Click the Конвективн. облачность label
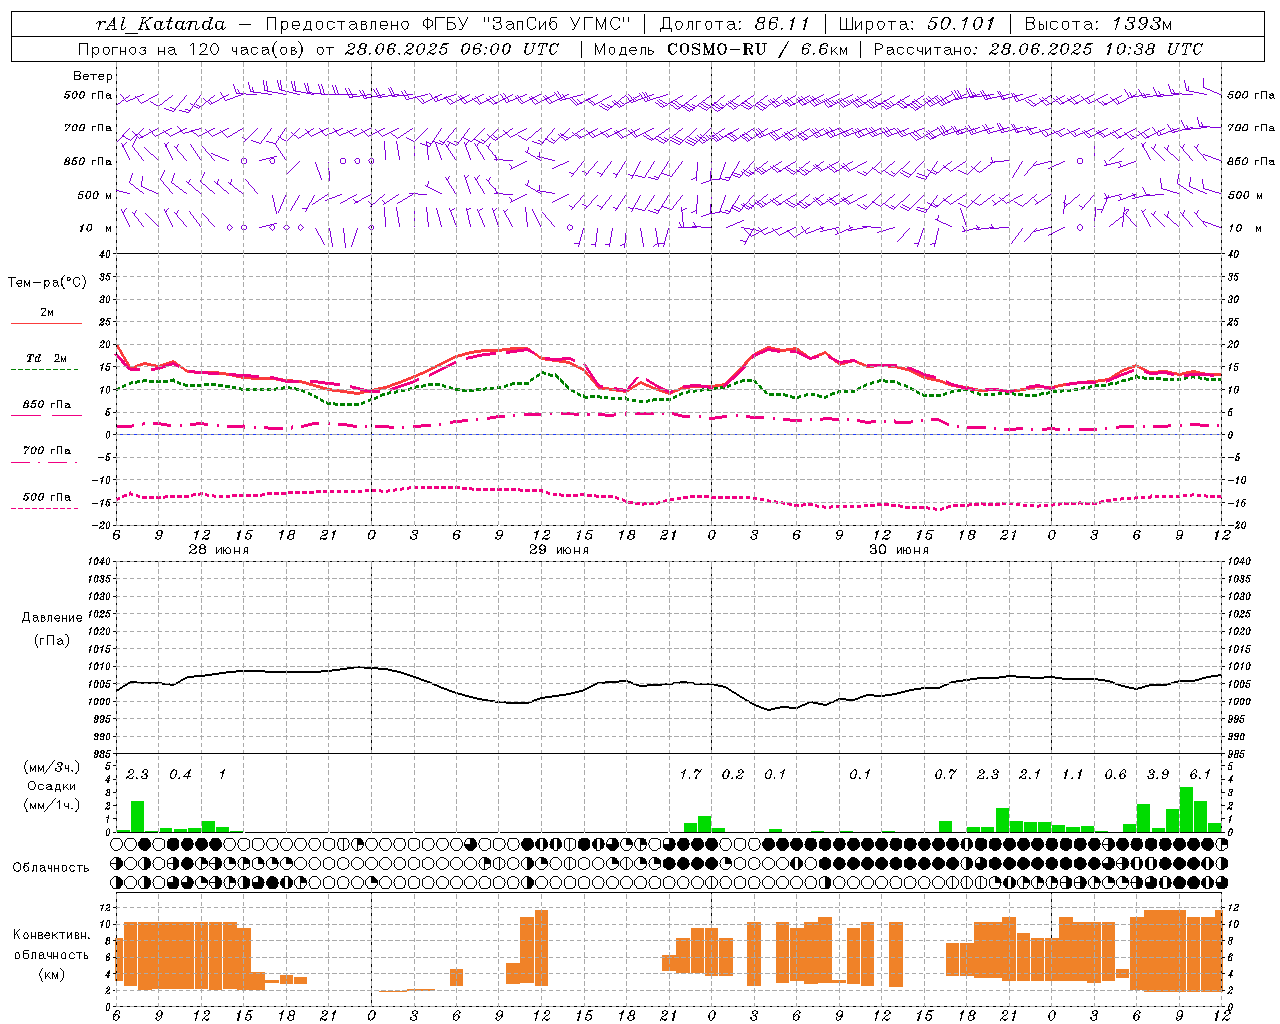The width and height of the screenshot is (1280, 1024). tap(51, 945)
